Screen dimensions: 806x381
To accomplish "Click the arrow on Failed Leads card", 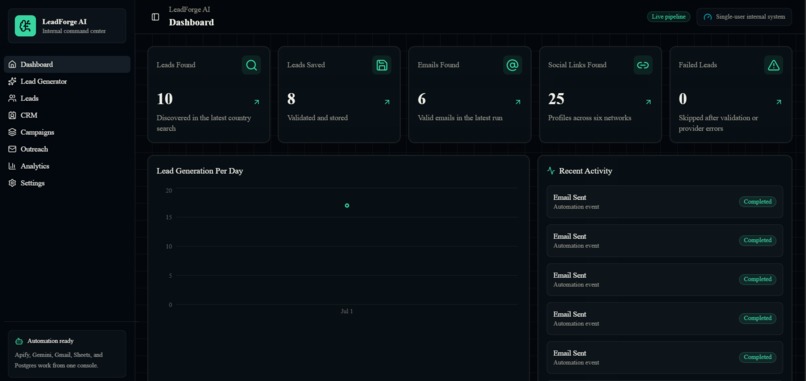I will click(779, 102).
